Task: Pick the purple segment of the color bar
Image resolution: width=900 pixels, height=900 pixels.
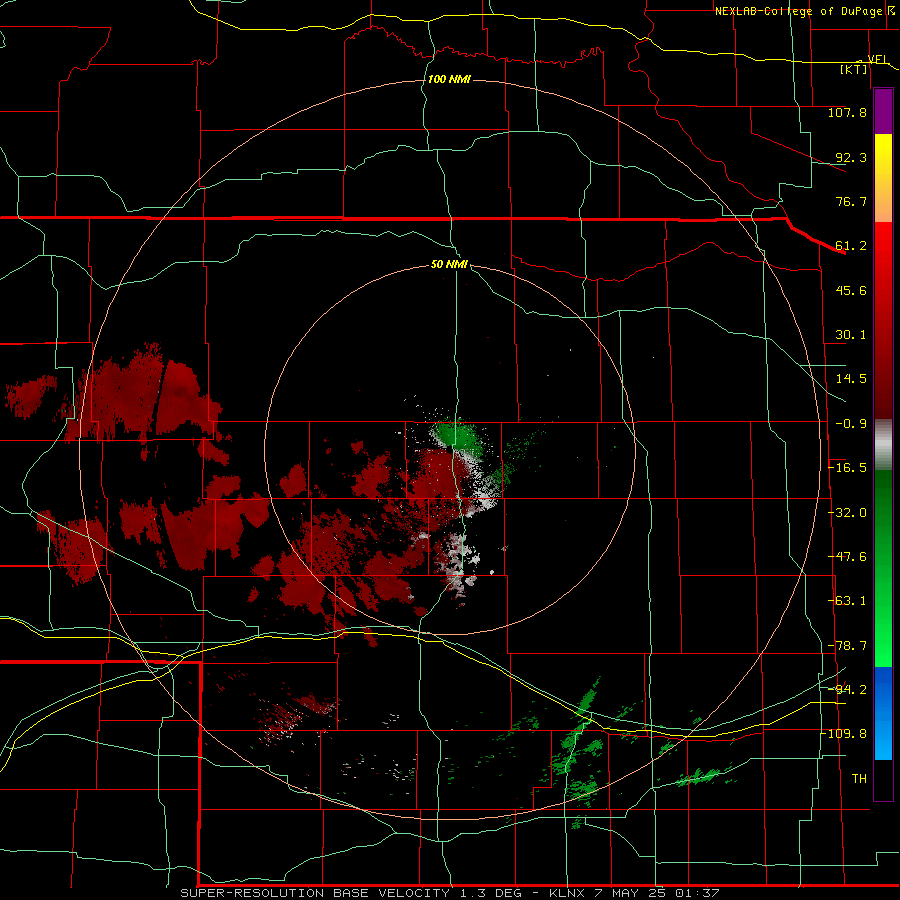Action: click(883, 111)
